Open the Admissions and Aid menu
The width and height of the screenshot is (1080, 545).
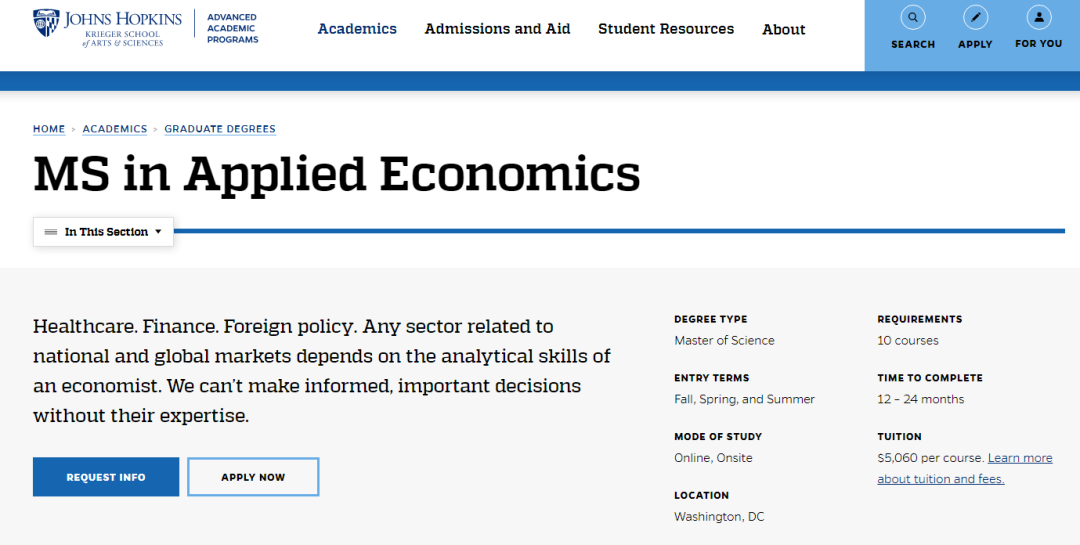[497, 29]
